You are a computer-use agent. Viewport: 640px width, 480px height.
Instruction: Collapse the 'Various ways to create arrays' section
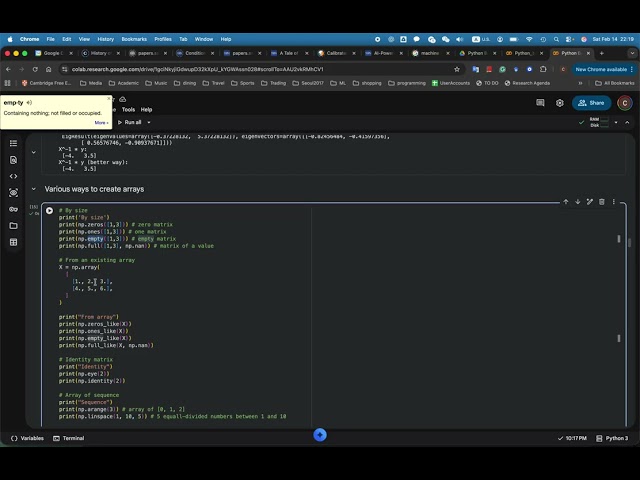point(33,189)
